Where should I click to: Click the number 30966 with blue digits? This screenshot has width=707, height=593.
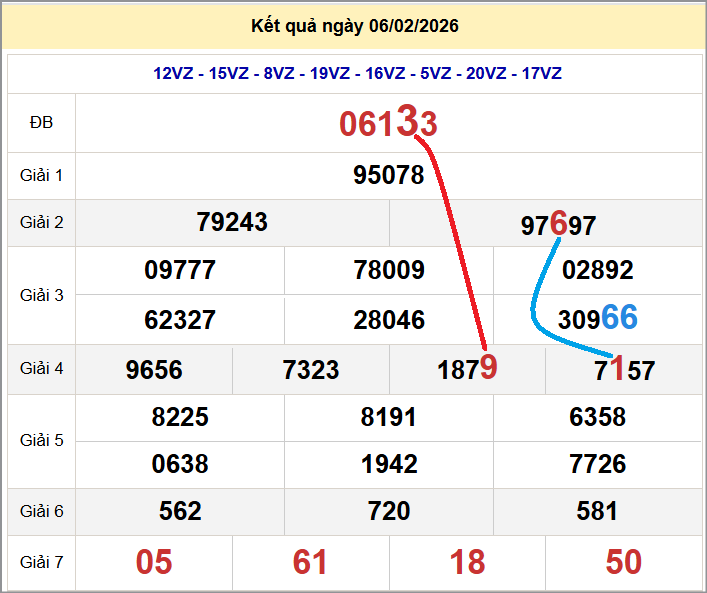(x=597, y=319)
